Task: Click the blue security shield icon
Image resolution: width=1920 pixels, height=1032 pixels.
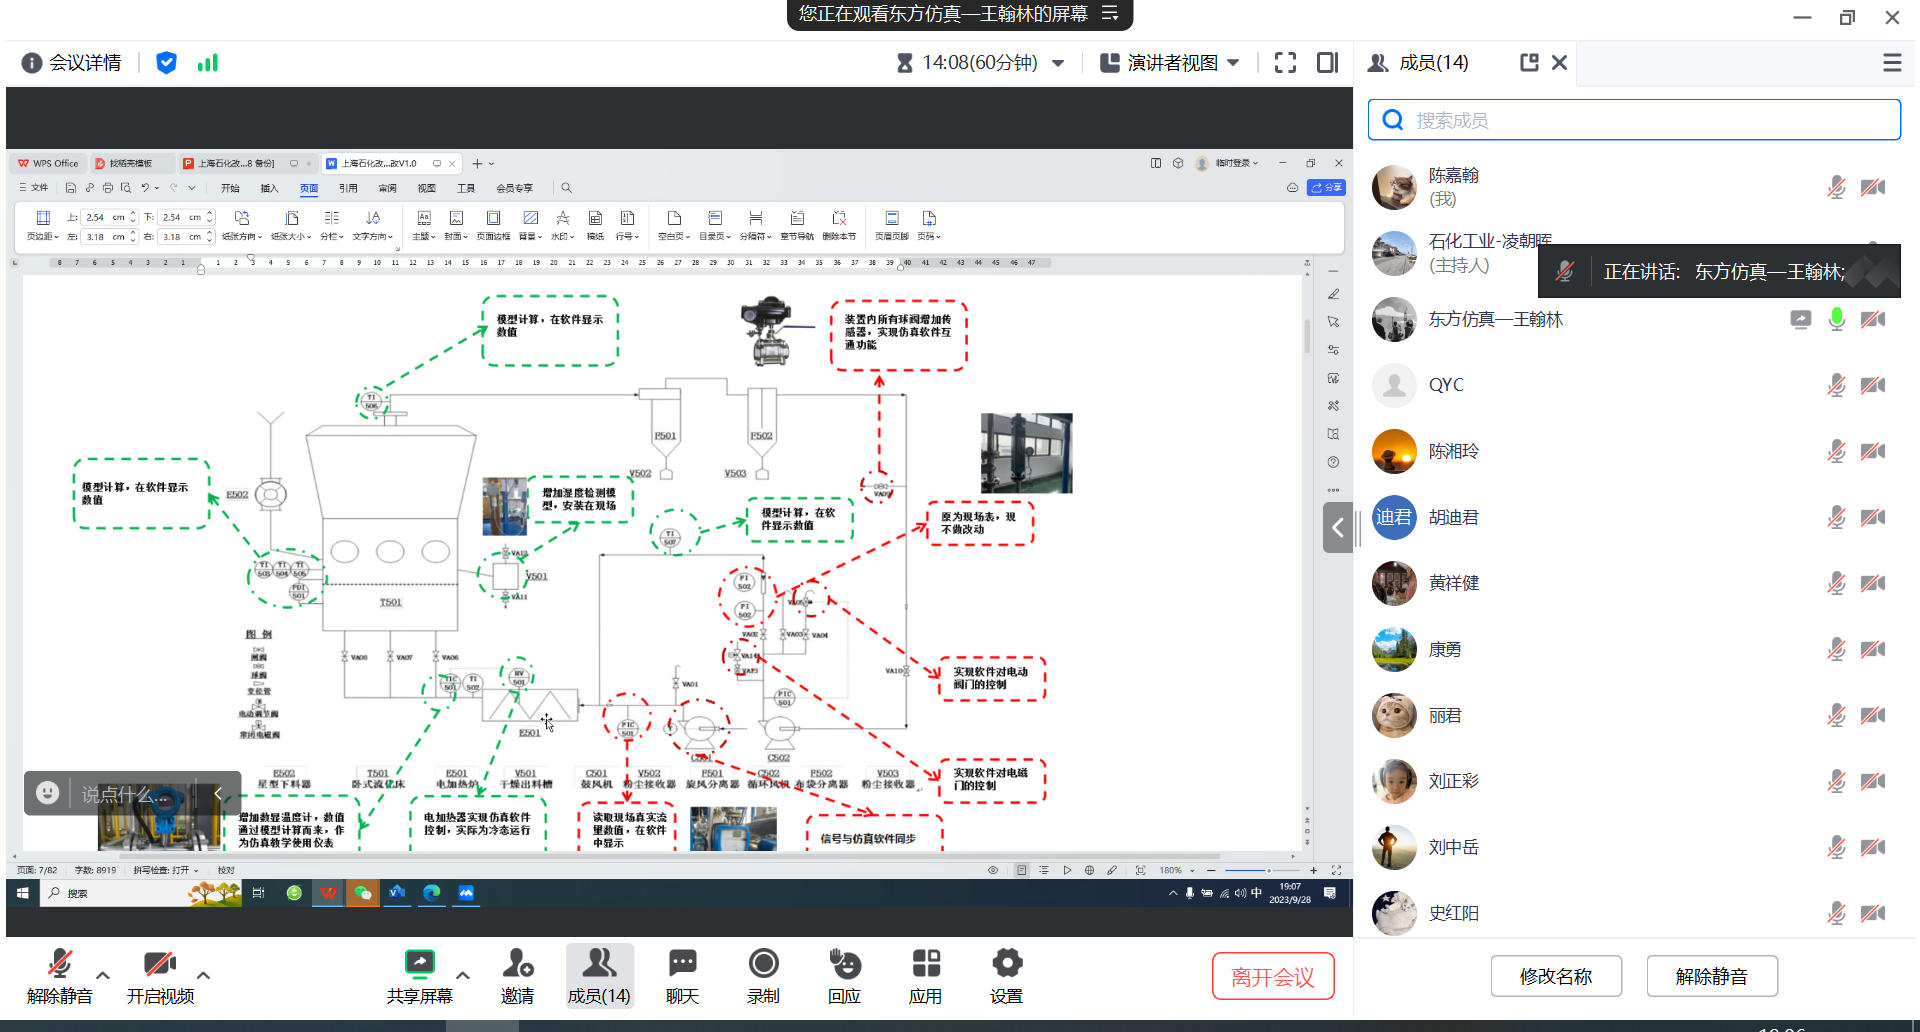Action: pos(166,63)
